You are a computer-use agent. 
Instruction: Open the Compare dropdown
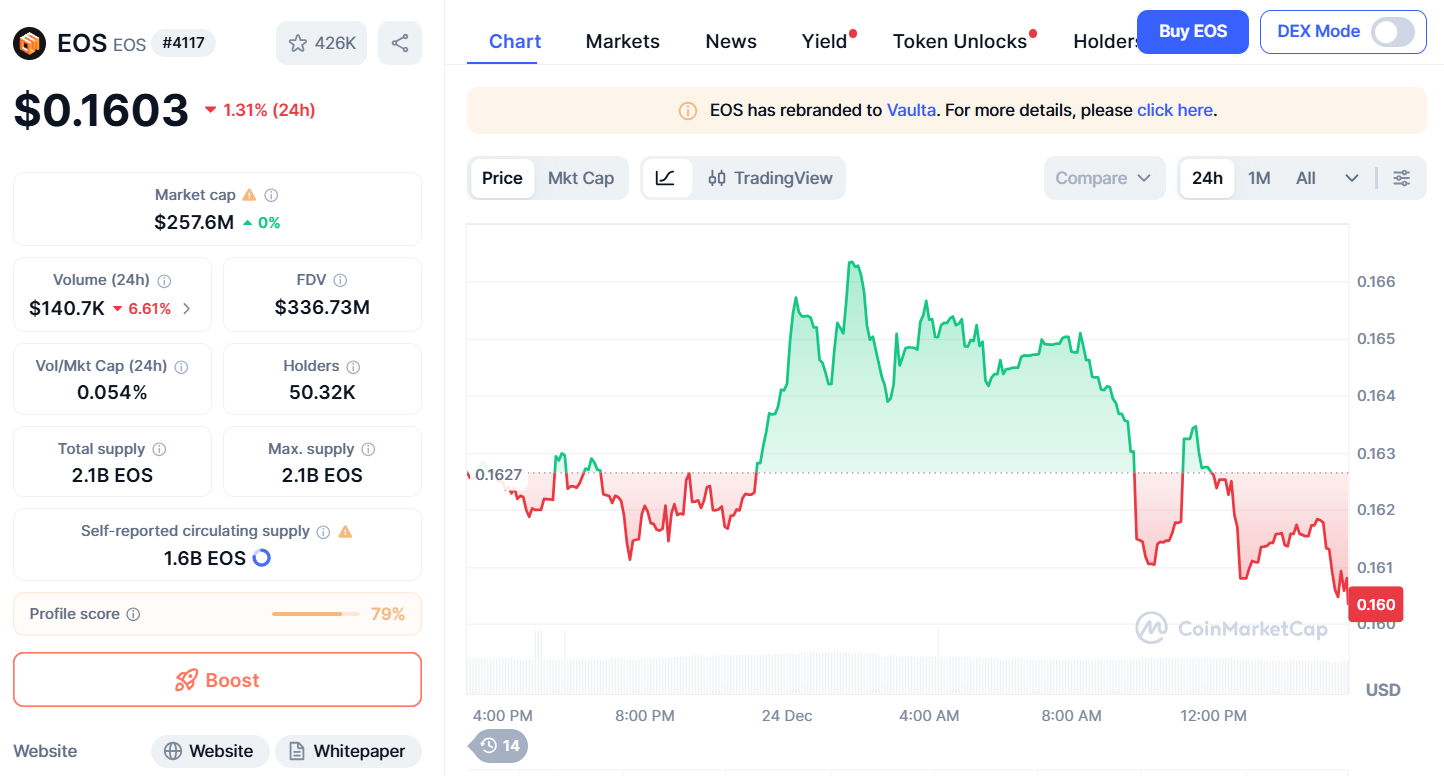[1104, 177]
